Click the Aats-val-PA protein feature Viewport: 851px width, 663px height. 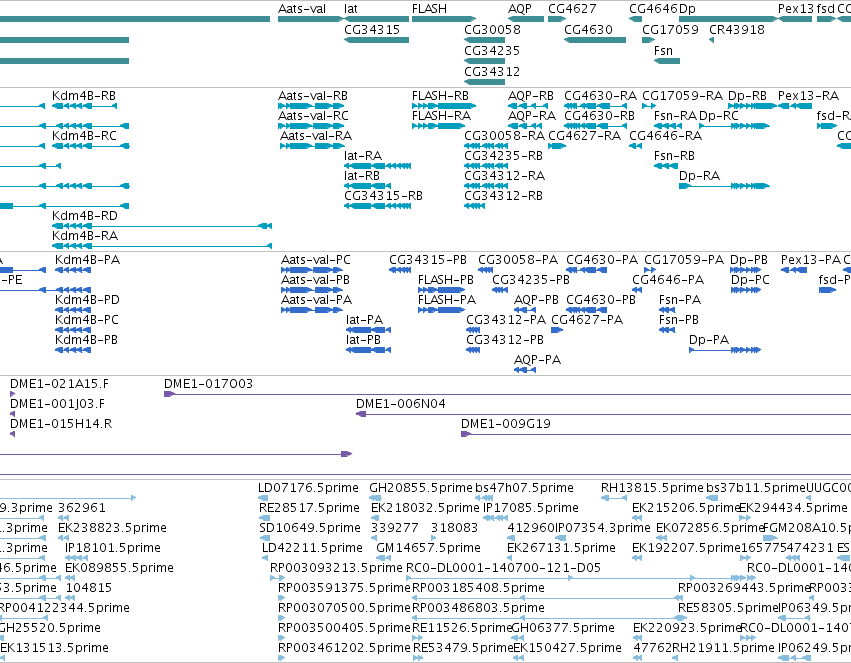point(312,310)
